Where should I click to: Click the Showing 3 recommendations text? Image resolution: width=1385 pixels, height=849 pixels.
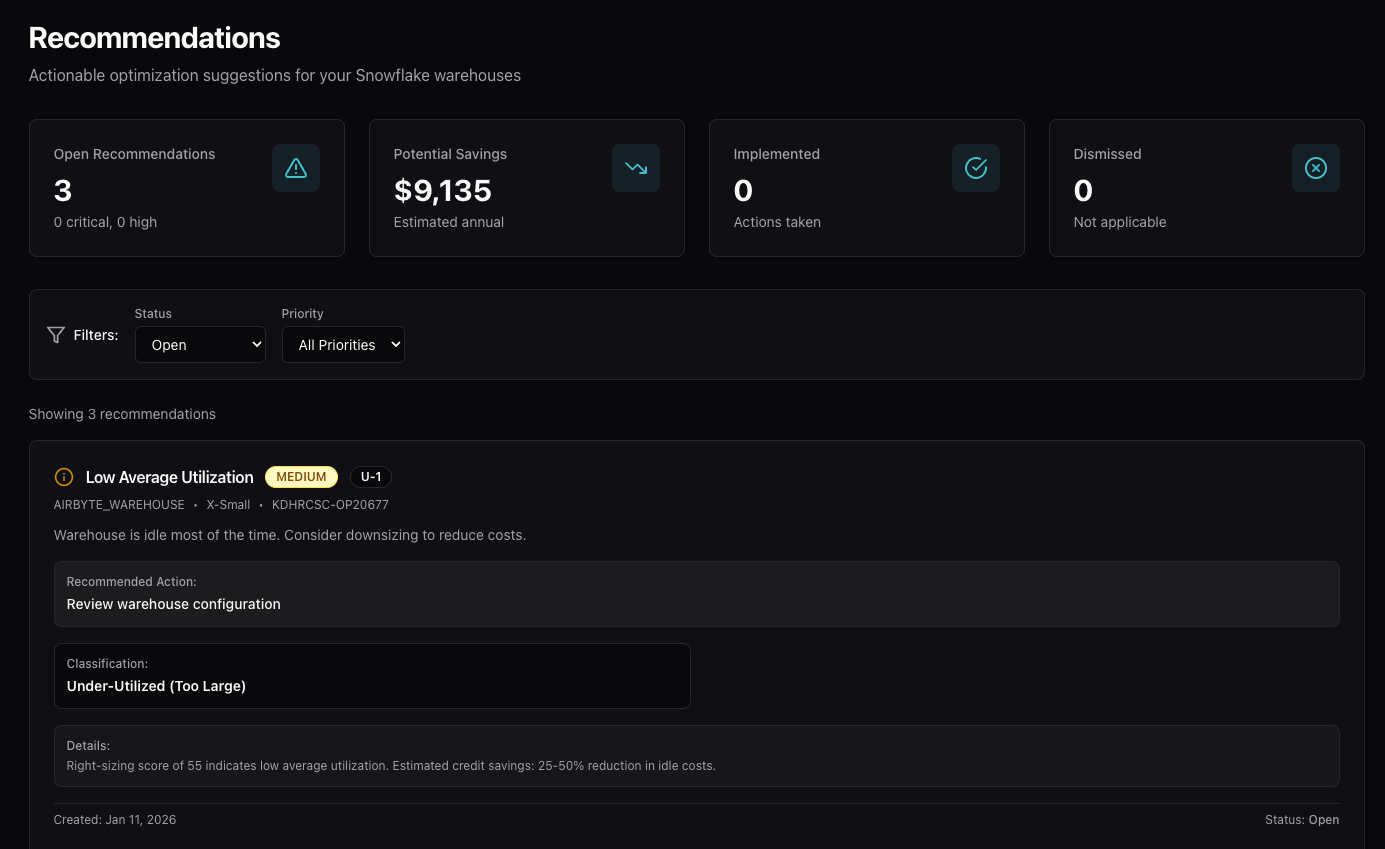coord(122,414)
